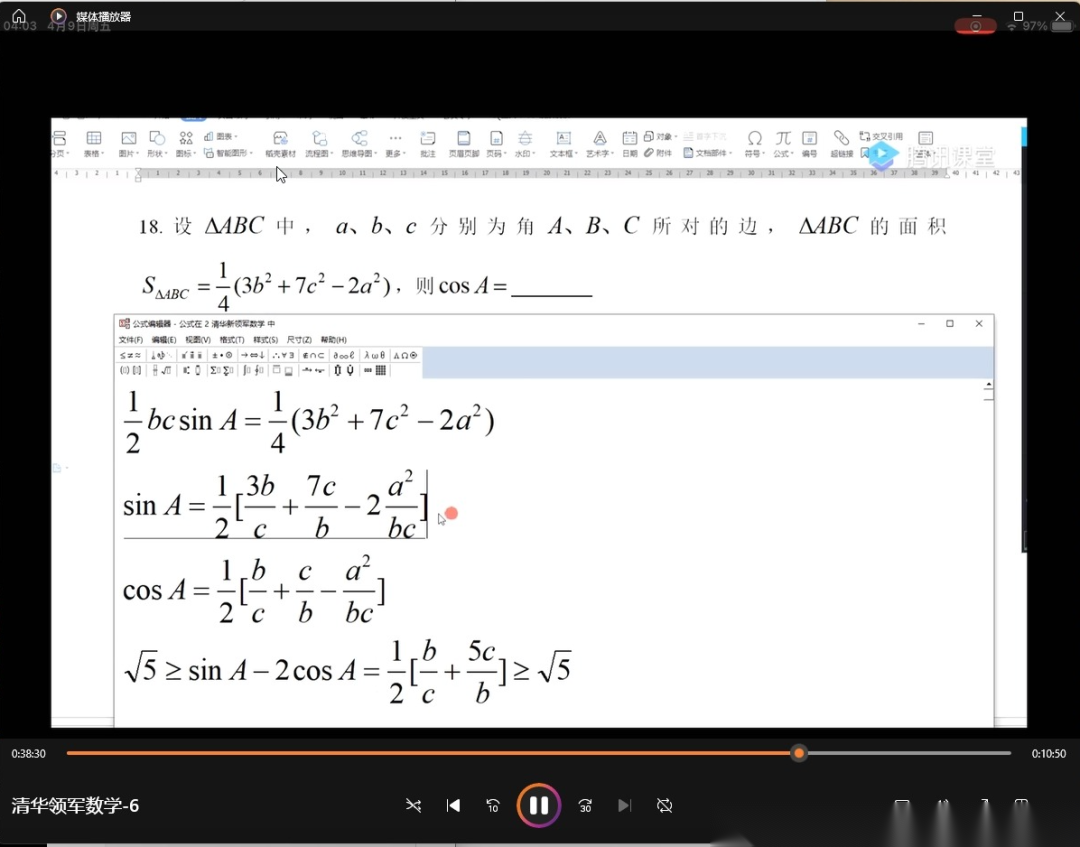Pause the video with the center button
The height and width of the screenshot is (847, 1080).
coord(538,805)
